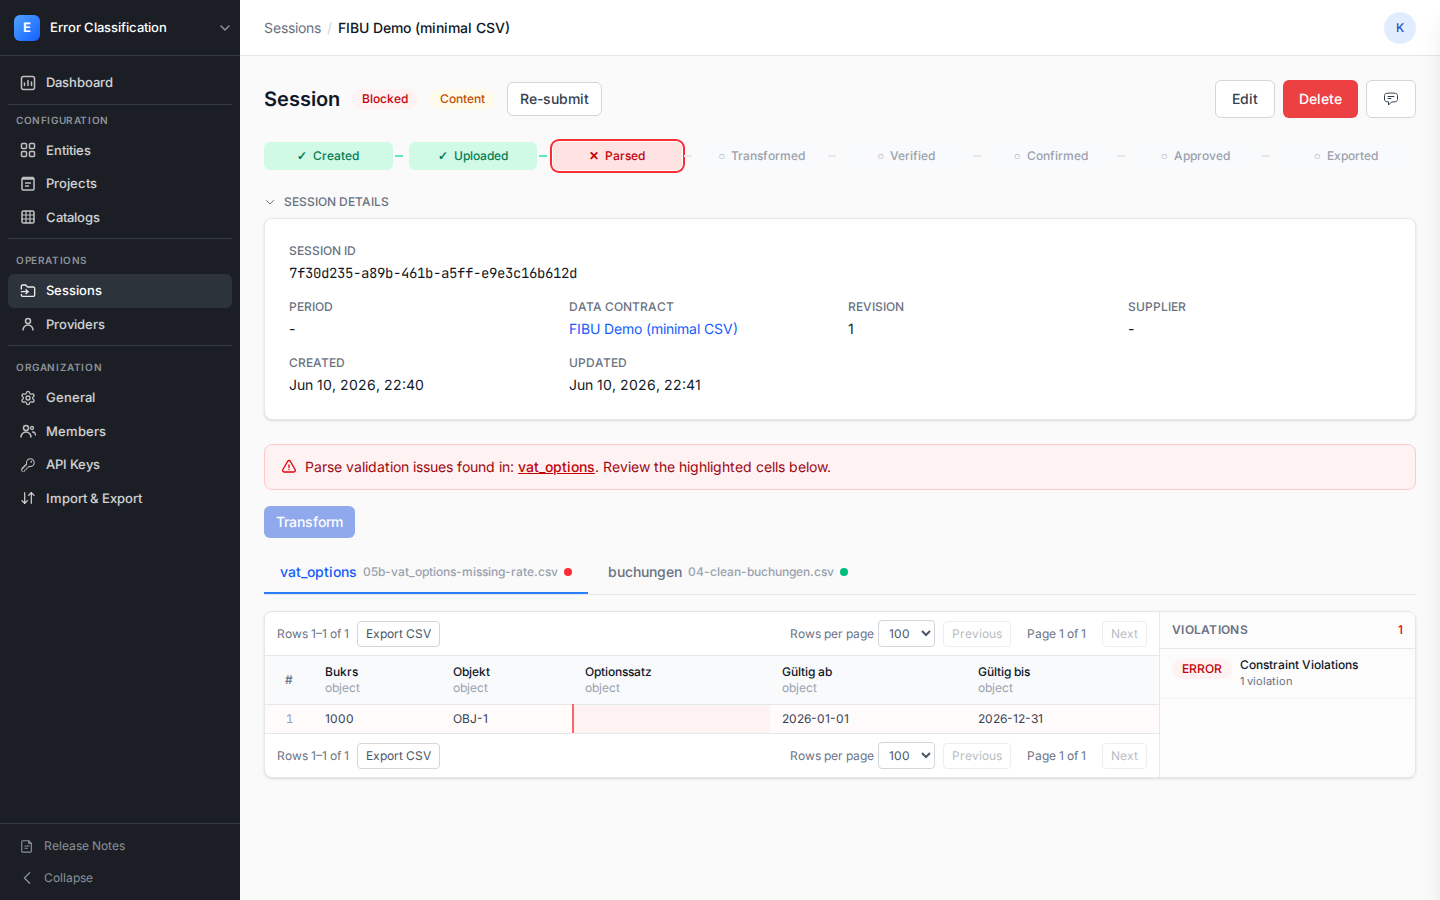The image size is (1440, 900).
Task: Collapse the Session Details section
Action: pyautogui.click(x=326, y=202)
